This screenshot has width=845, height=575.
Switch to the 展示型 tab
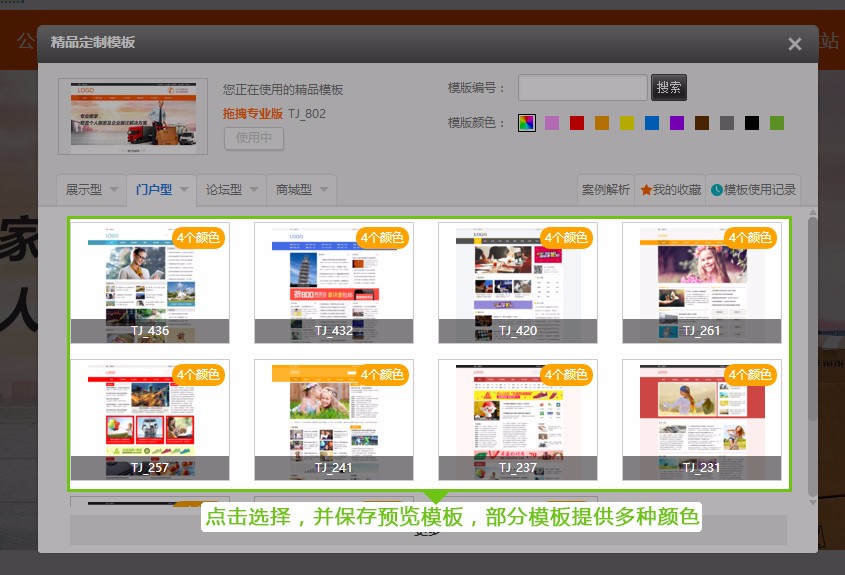click(84, 190)
